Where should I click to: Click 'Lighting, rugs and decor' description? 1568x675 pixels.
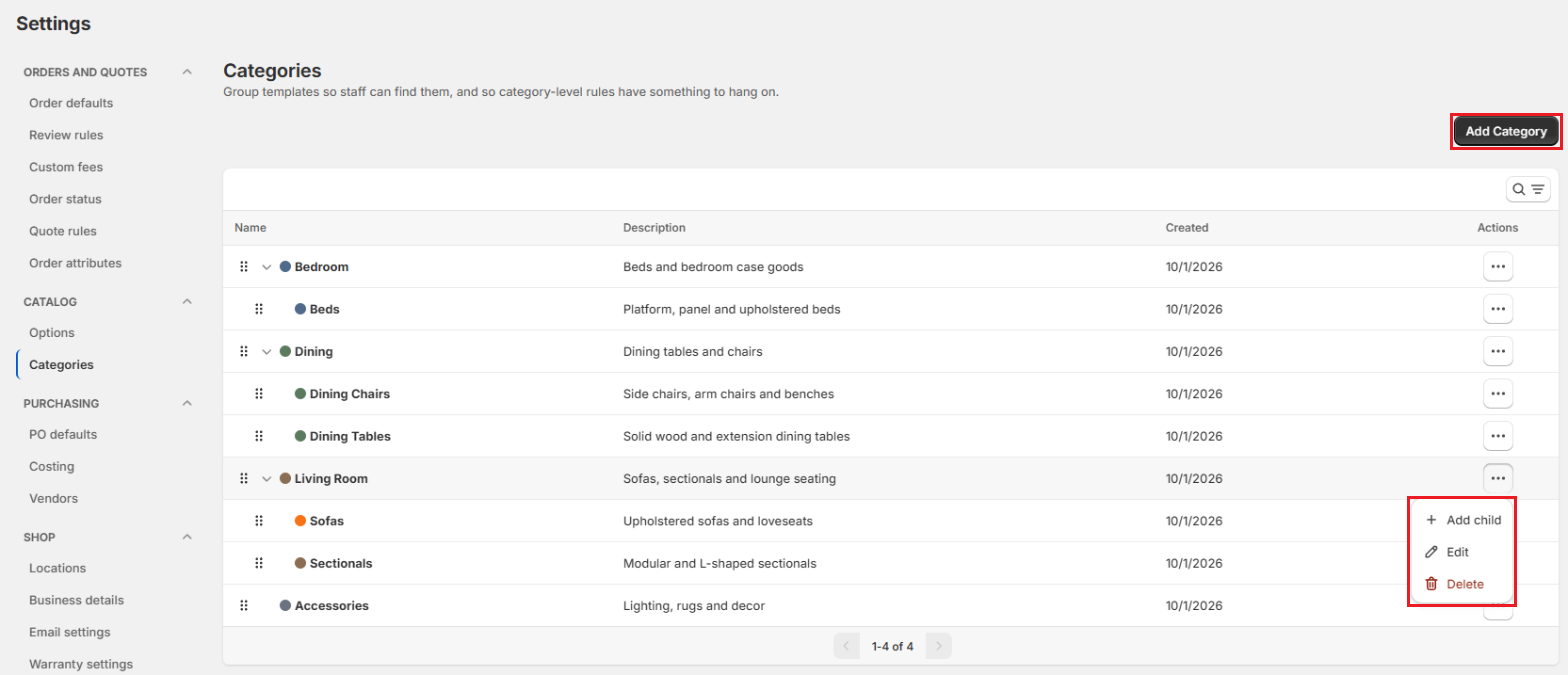coord(694,606)
